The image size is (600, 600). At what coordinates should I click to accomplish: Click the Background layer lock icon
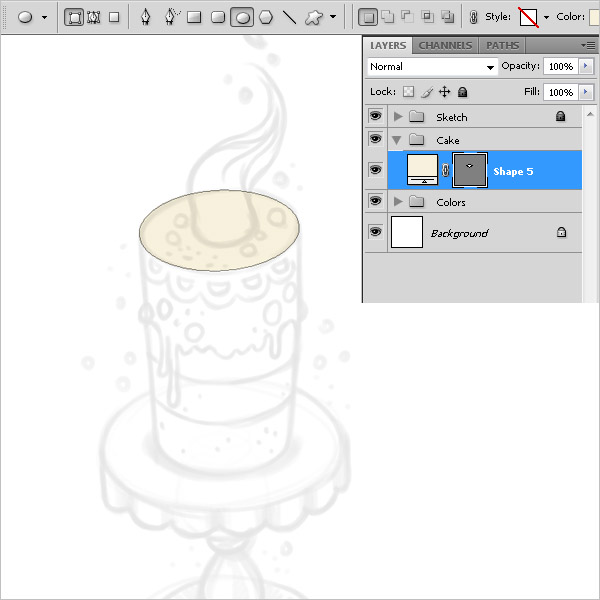coord(561,232)
